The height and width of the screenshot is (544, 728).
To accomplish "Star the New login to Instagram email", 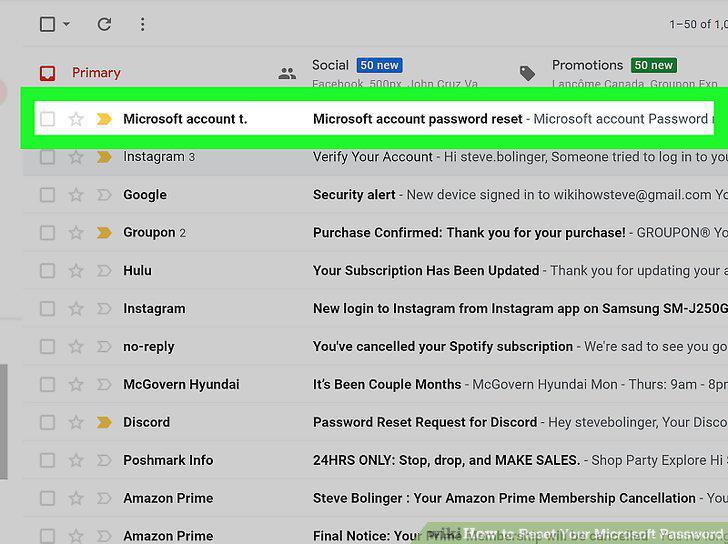I will pyautogui.click(x=76, y=309).
